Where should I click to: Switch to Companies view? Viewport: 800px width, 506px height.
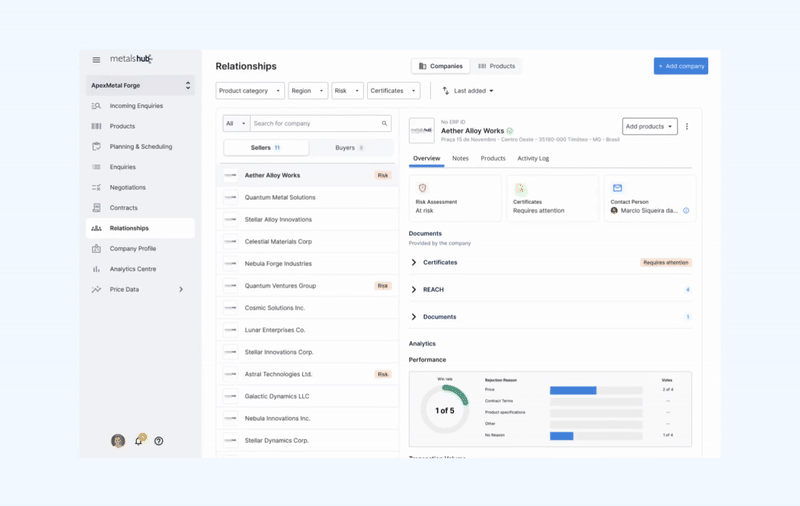[441, 66]
